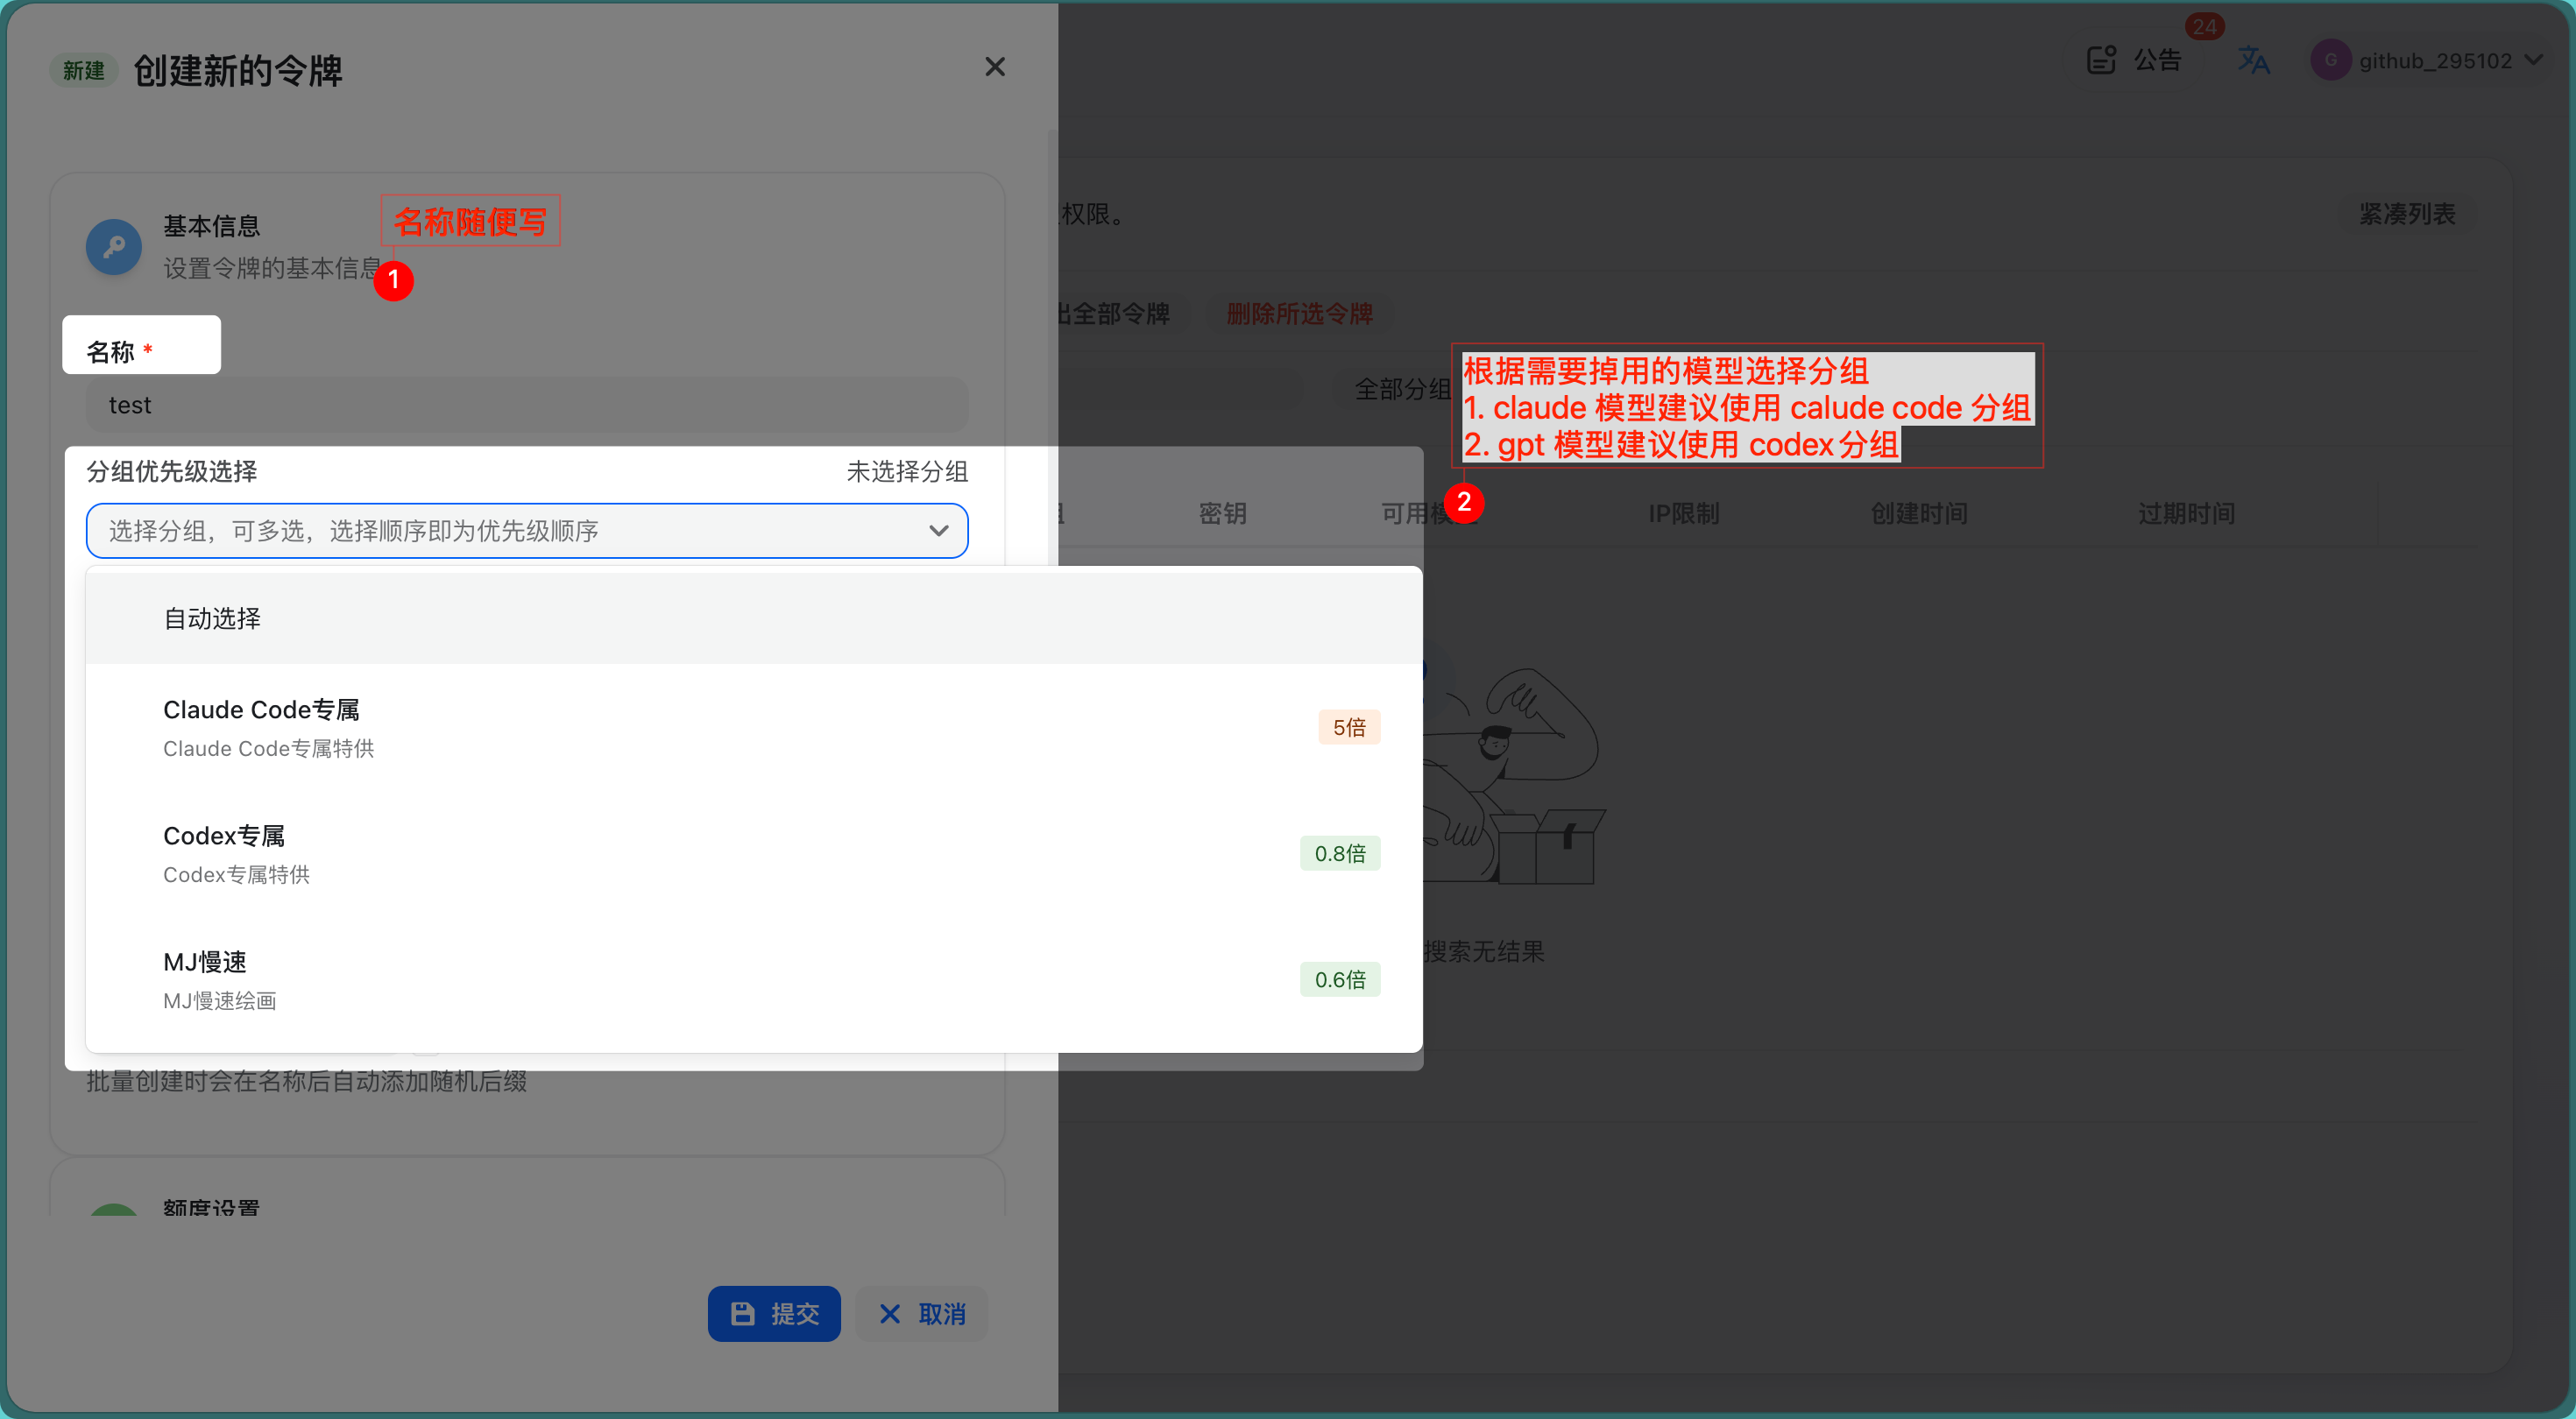Select Claude Code专属 group option
Viewport: 2576px width, 1419px height.
pyautogui.click(x=754, y=727)
